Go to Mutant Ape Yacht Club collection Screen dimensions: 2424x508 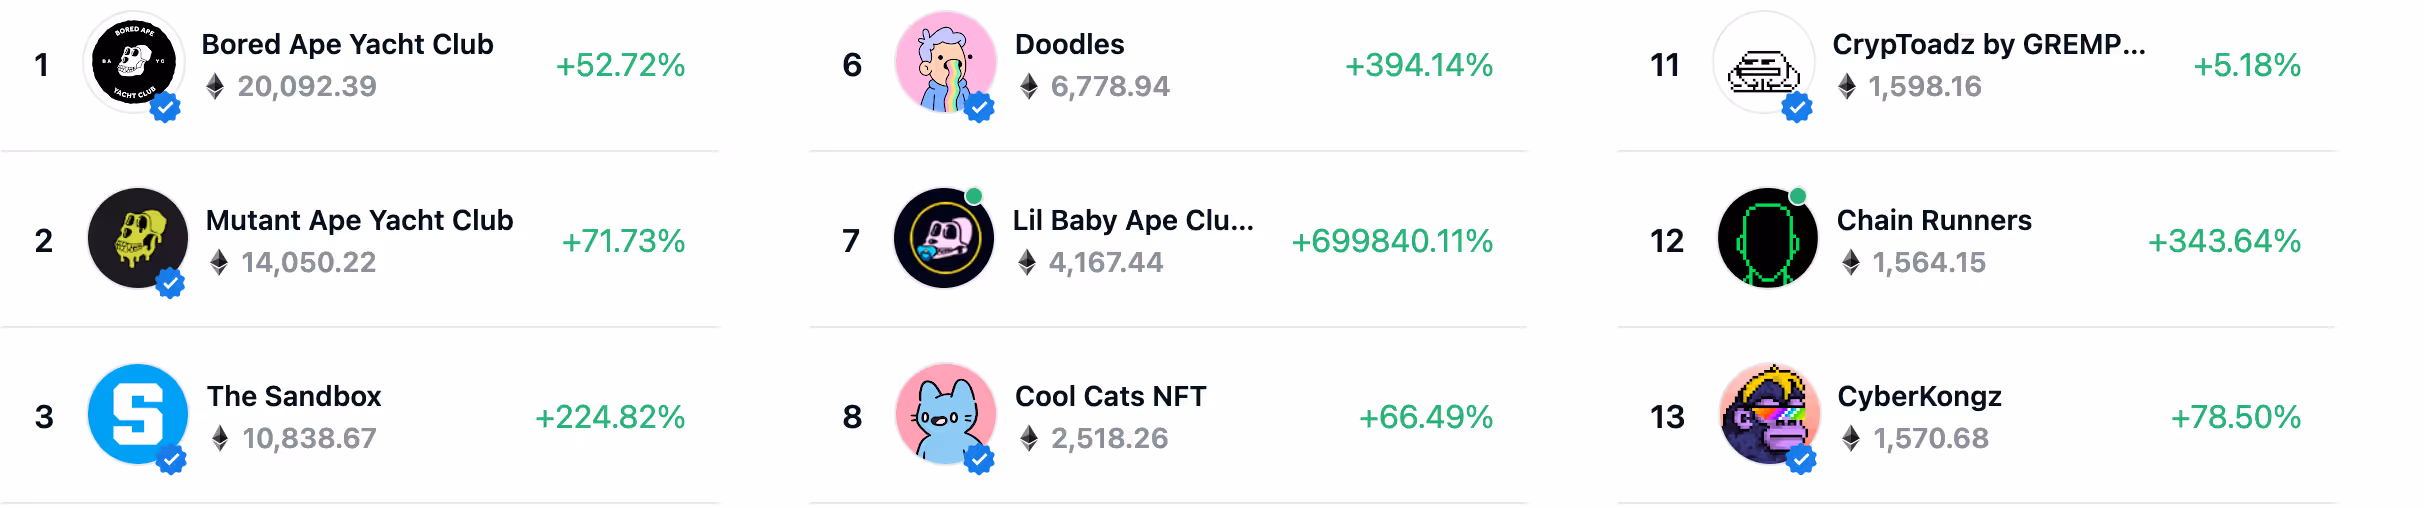coord(359,220)
